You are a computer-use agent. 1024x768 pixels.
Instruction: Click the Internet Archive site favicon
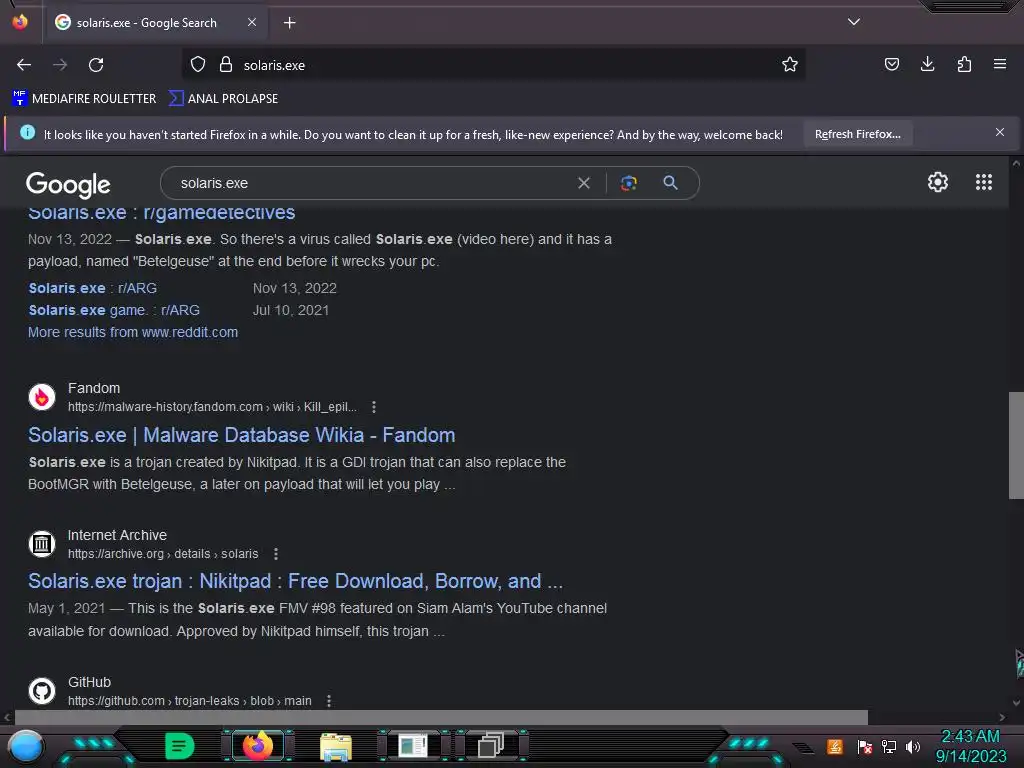pyautogui.click(x=42, y=543)
